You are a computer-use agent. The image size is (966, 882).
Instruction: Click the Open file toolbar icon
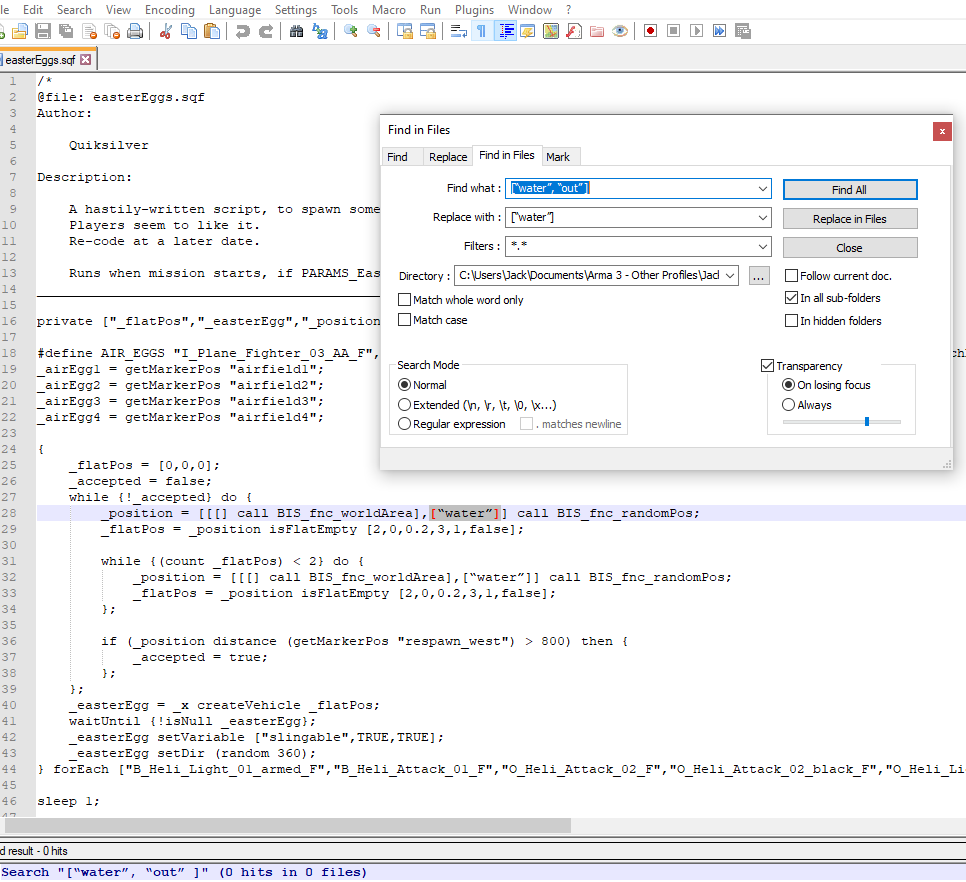tap(20, 31)
